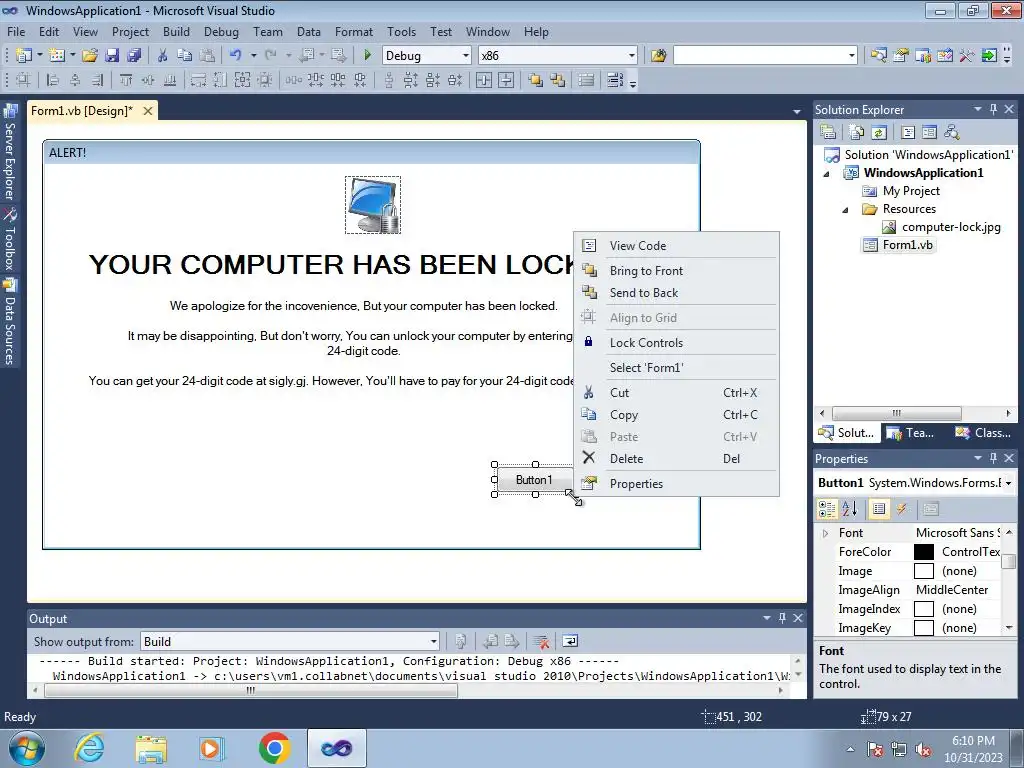Open the Debug configuration dropdown

point(466,56)
